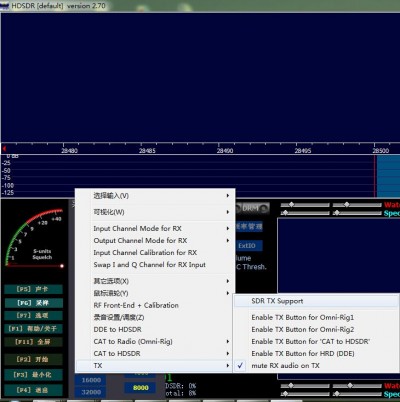Select the 16000 sample rate button

(x=91, y=380)
